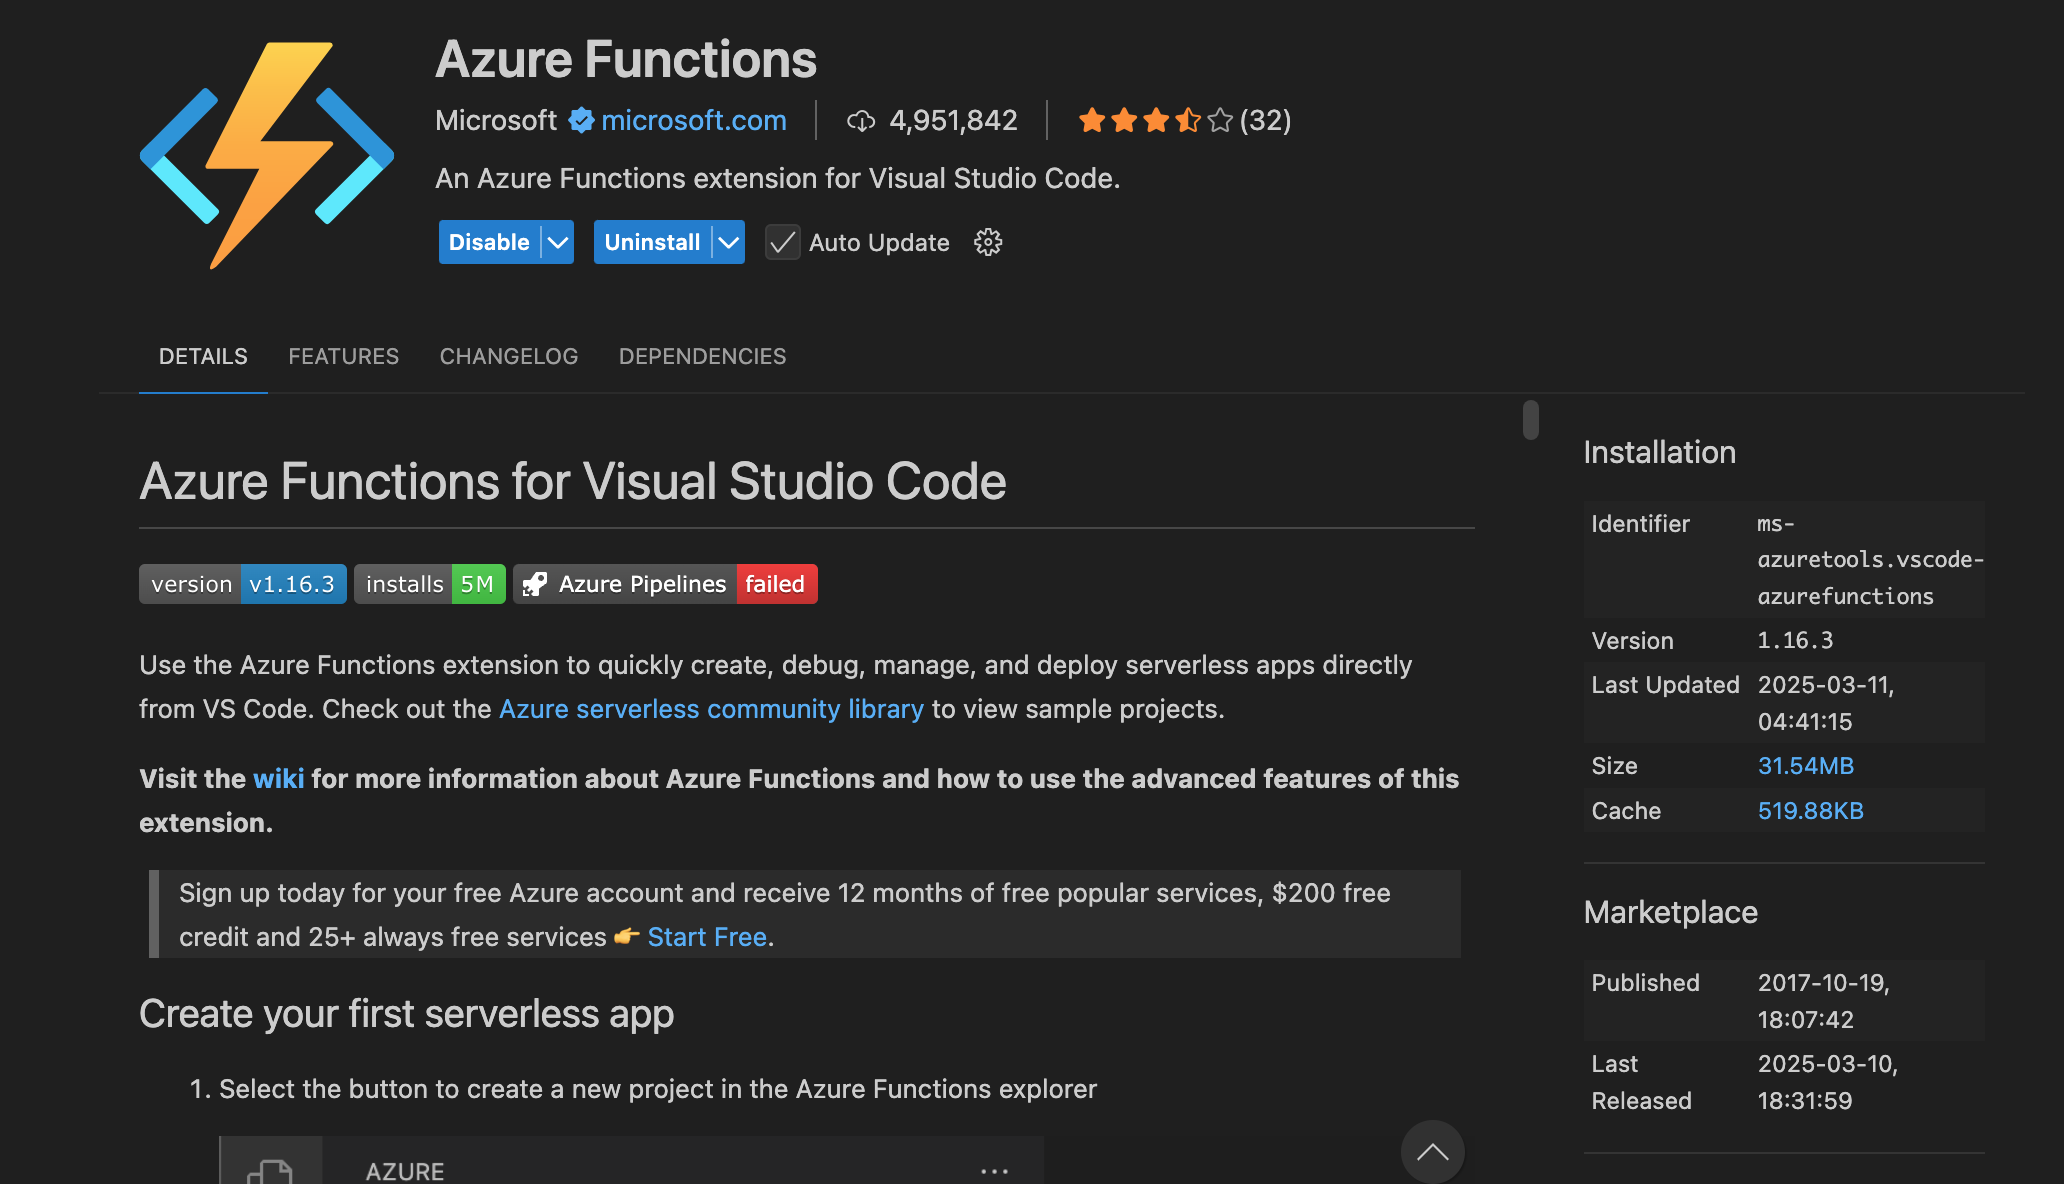This screenshot has width=2064, height=1184.
Task: Click the Azure Functions lightning bolt logo
Action: (267, 155)
